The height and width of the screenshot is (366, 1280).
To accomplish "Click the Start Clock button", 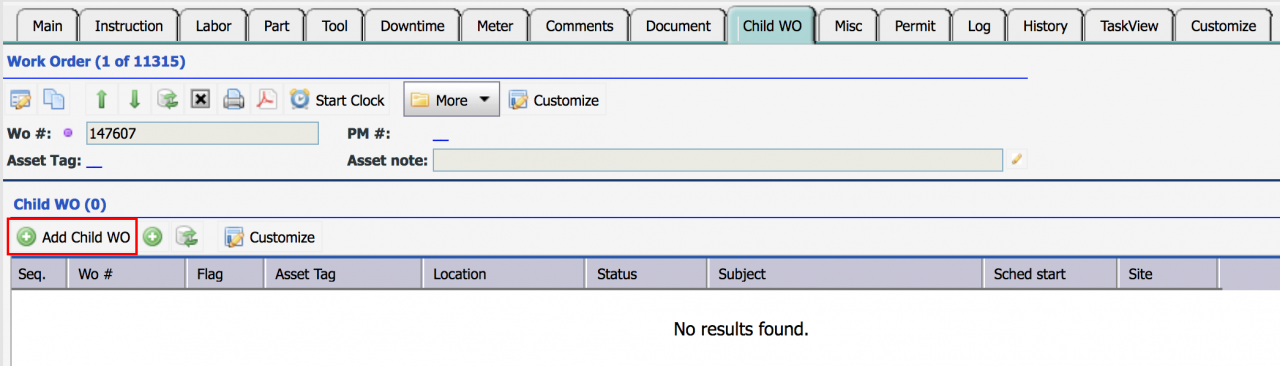I will pos(338,100).
